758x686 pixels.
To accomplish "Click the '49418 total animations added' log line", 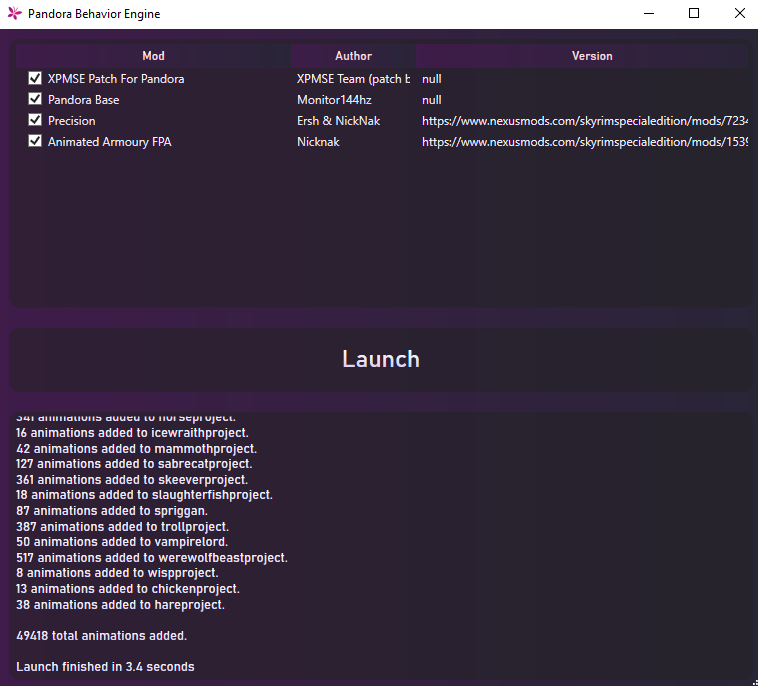I will [101, 635].
